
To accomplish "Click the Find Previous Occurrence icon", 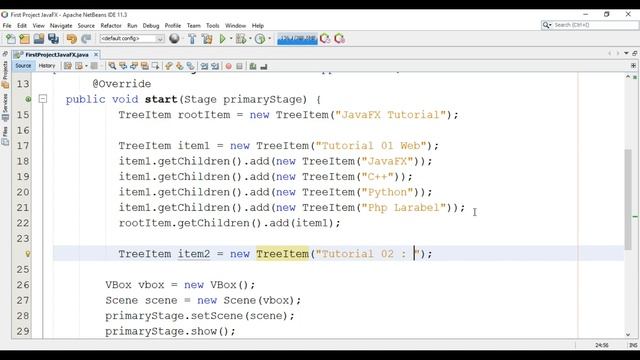I will (x=123, y=66).
